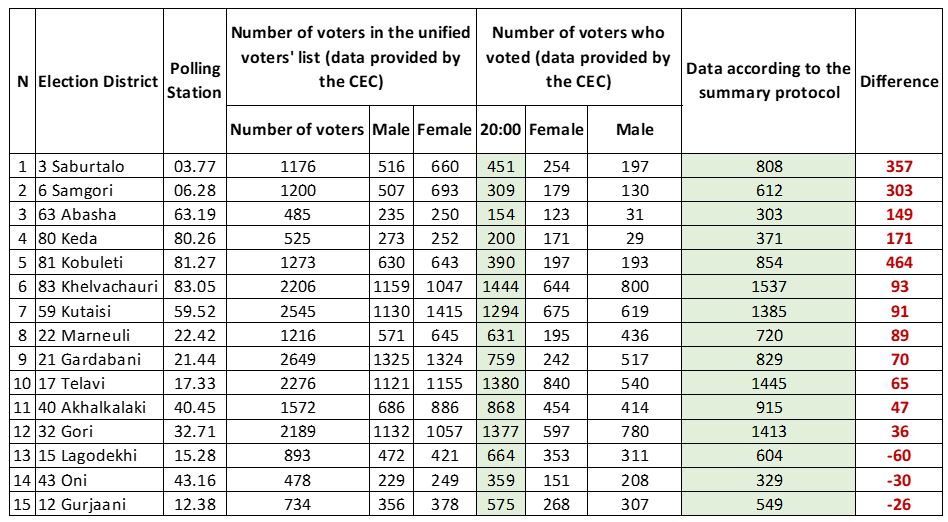Click the 6 Samgori polling station 06.28

pyautogui.click(x=195, y=190)
